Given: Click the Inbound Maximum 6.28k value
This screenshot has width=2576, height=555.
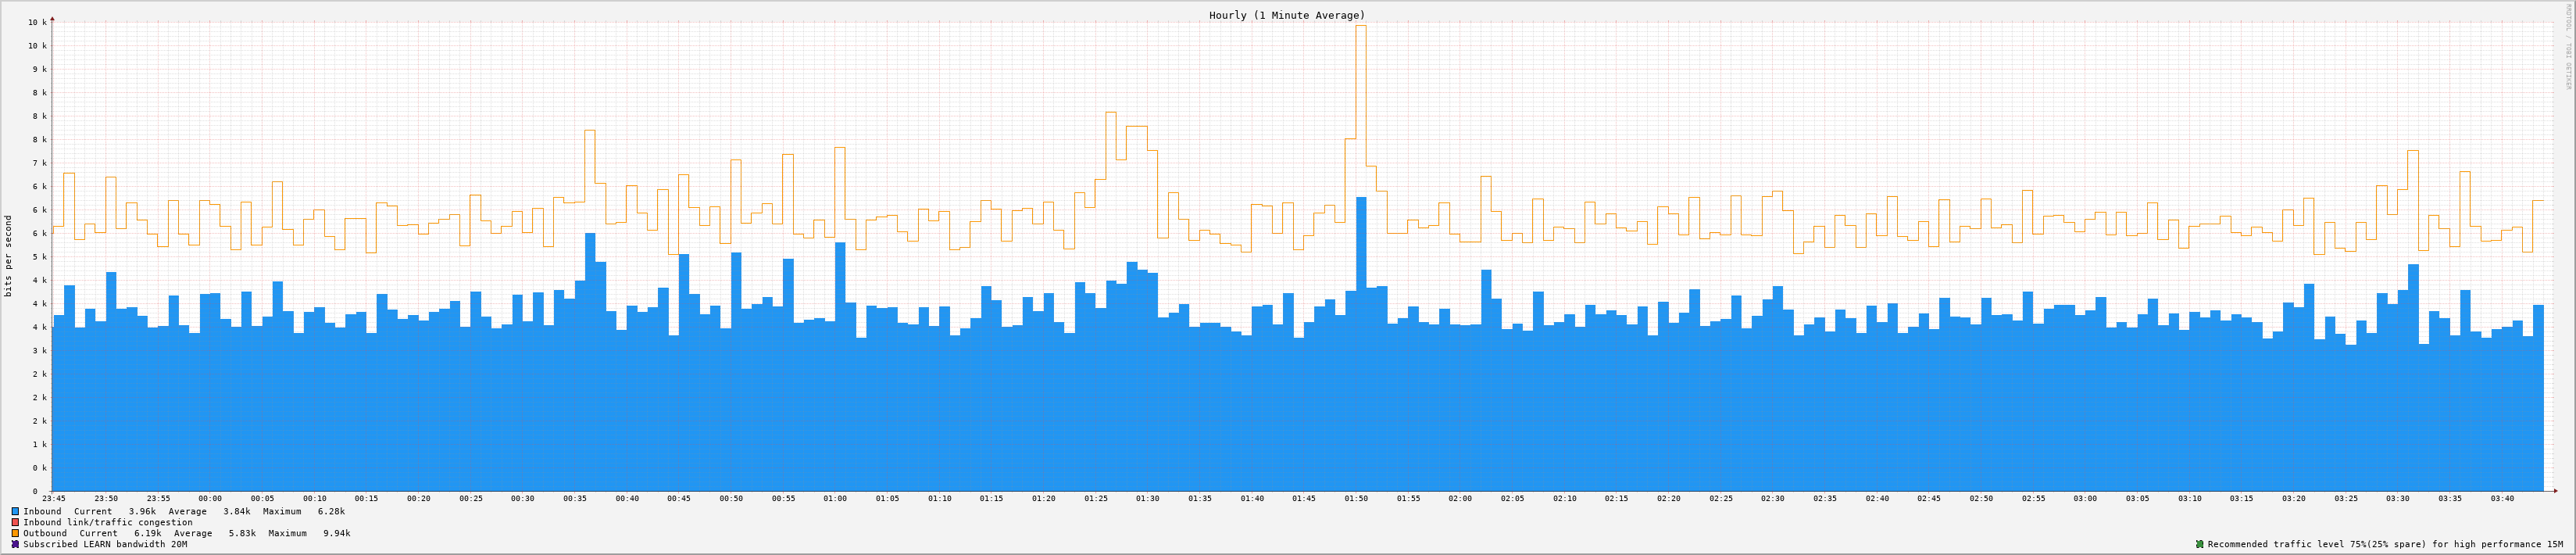Looking at the screenshot, I should click(x=331, y=511).
